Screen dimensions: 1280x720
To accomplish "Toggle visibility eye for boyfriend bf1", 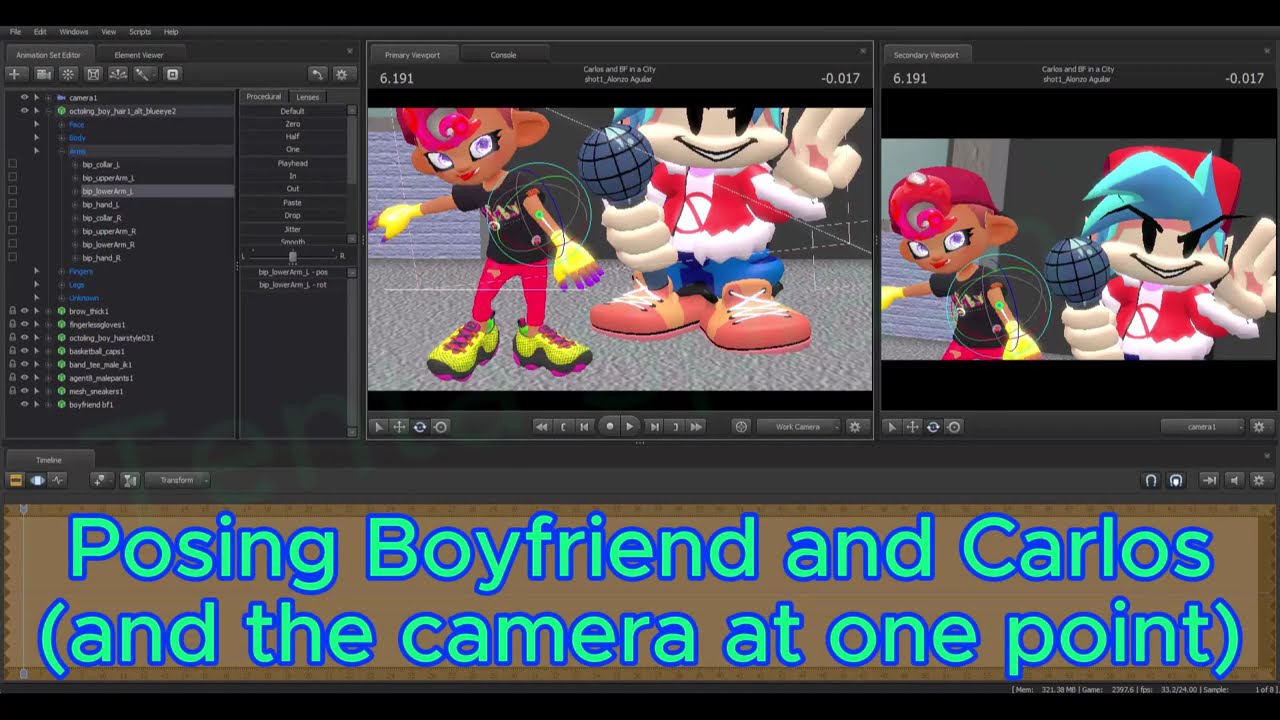I will (x=24, y=405).
